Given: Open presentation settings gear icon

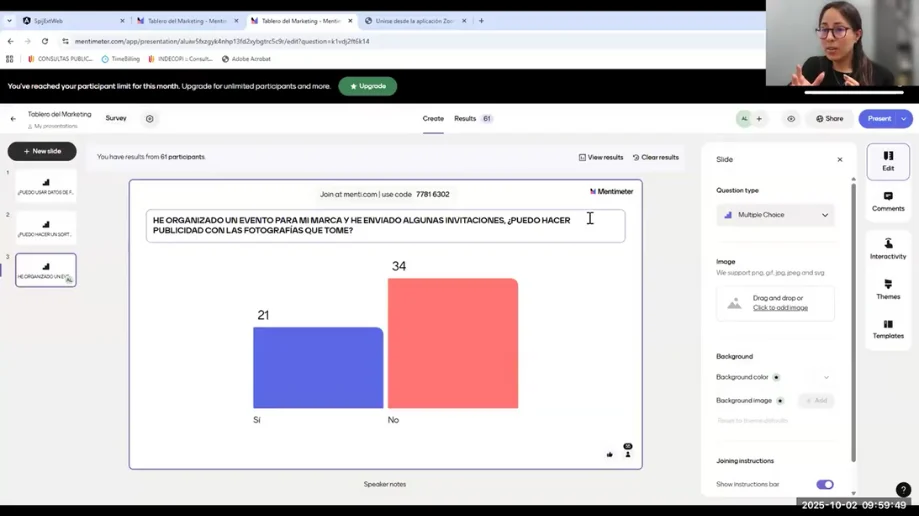Looking at the screenshot, I should [x=150, y=119].
